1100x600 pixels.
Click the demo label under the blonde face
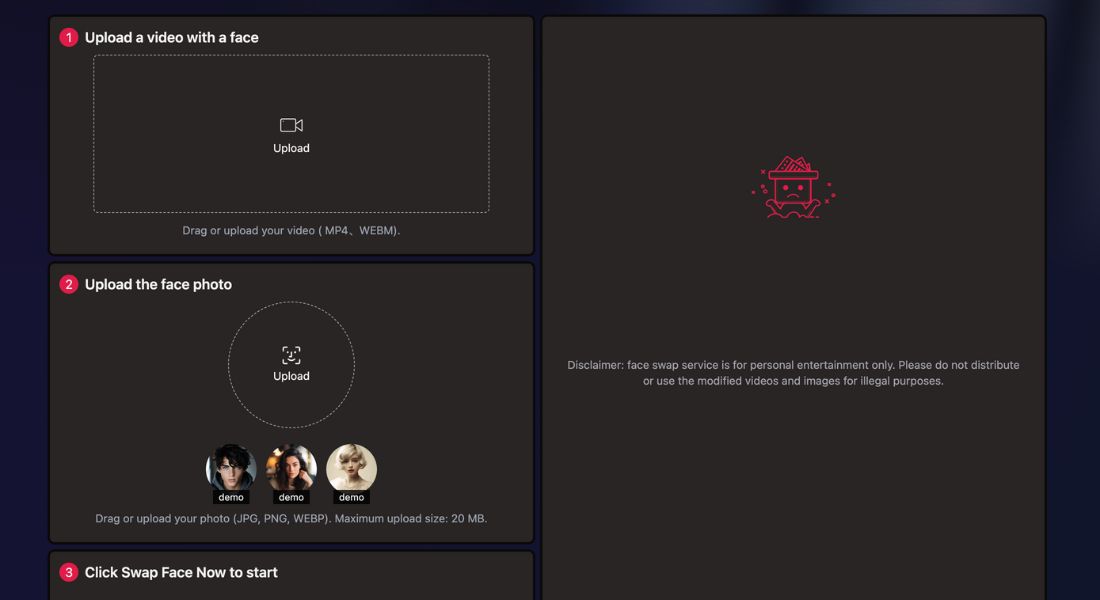[351, 497]
